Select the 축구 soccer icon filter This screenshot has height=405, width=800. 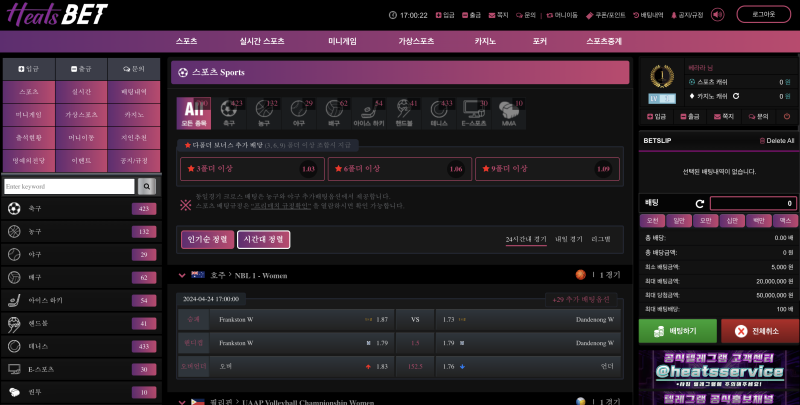point(229,111)
